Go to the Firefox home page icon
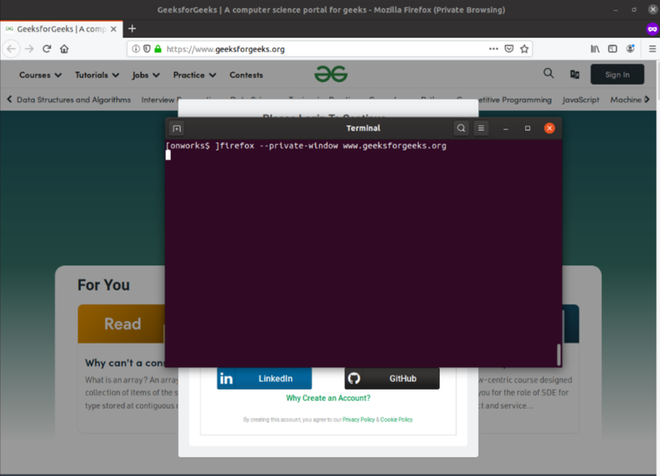Screen dimensions: 660x476 click(x=64, y=49)
